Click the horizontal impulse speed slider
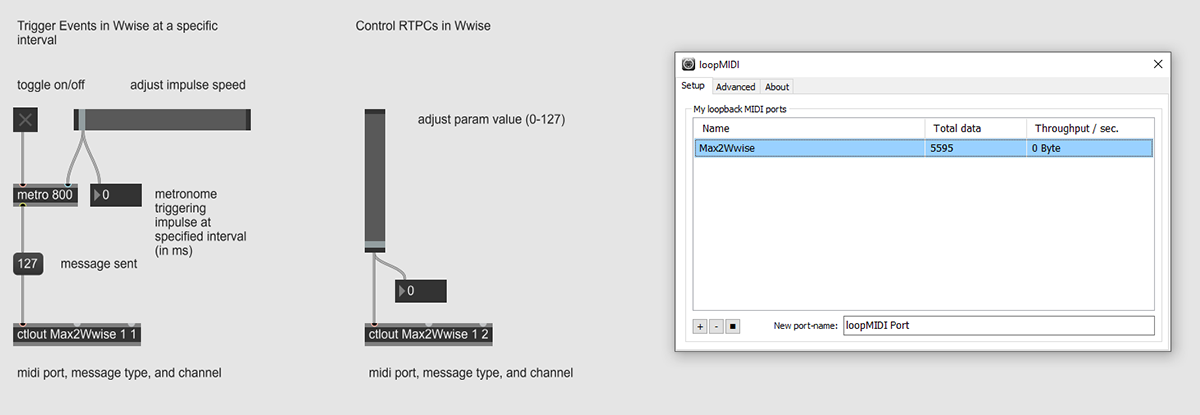1200x415 pixels. point(162,120)
